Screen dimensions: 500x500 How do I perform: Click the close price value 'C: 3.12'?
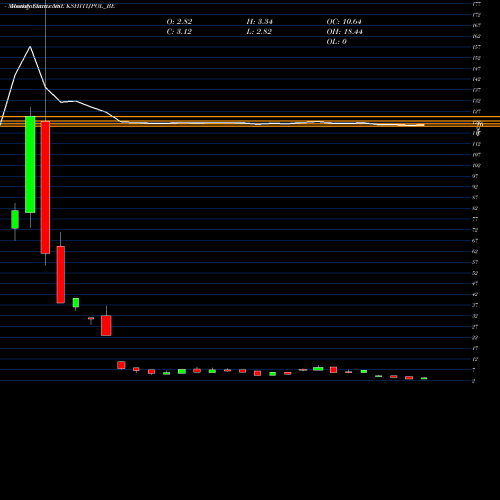[179, 31]
